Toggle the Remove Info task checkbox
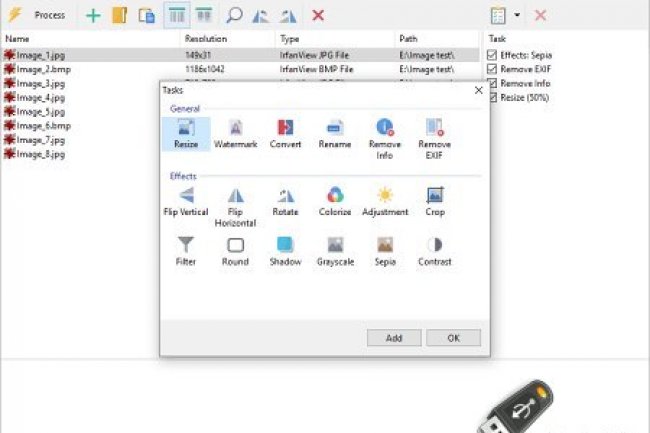This screenshot has width=650, height=433. tap(492, 83)
